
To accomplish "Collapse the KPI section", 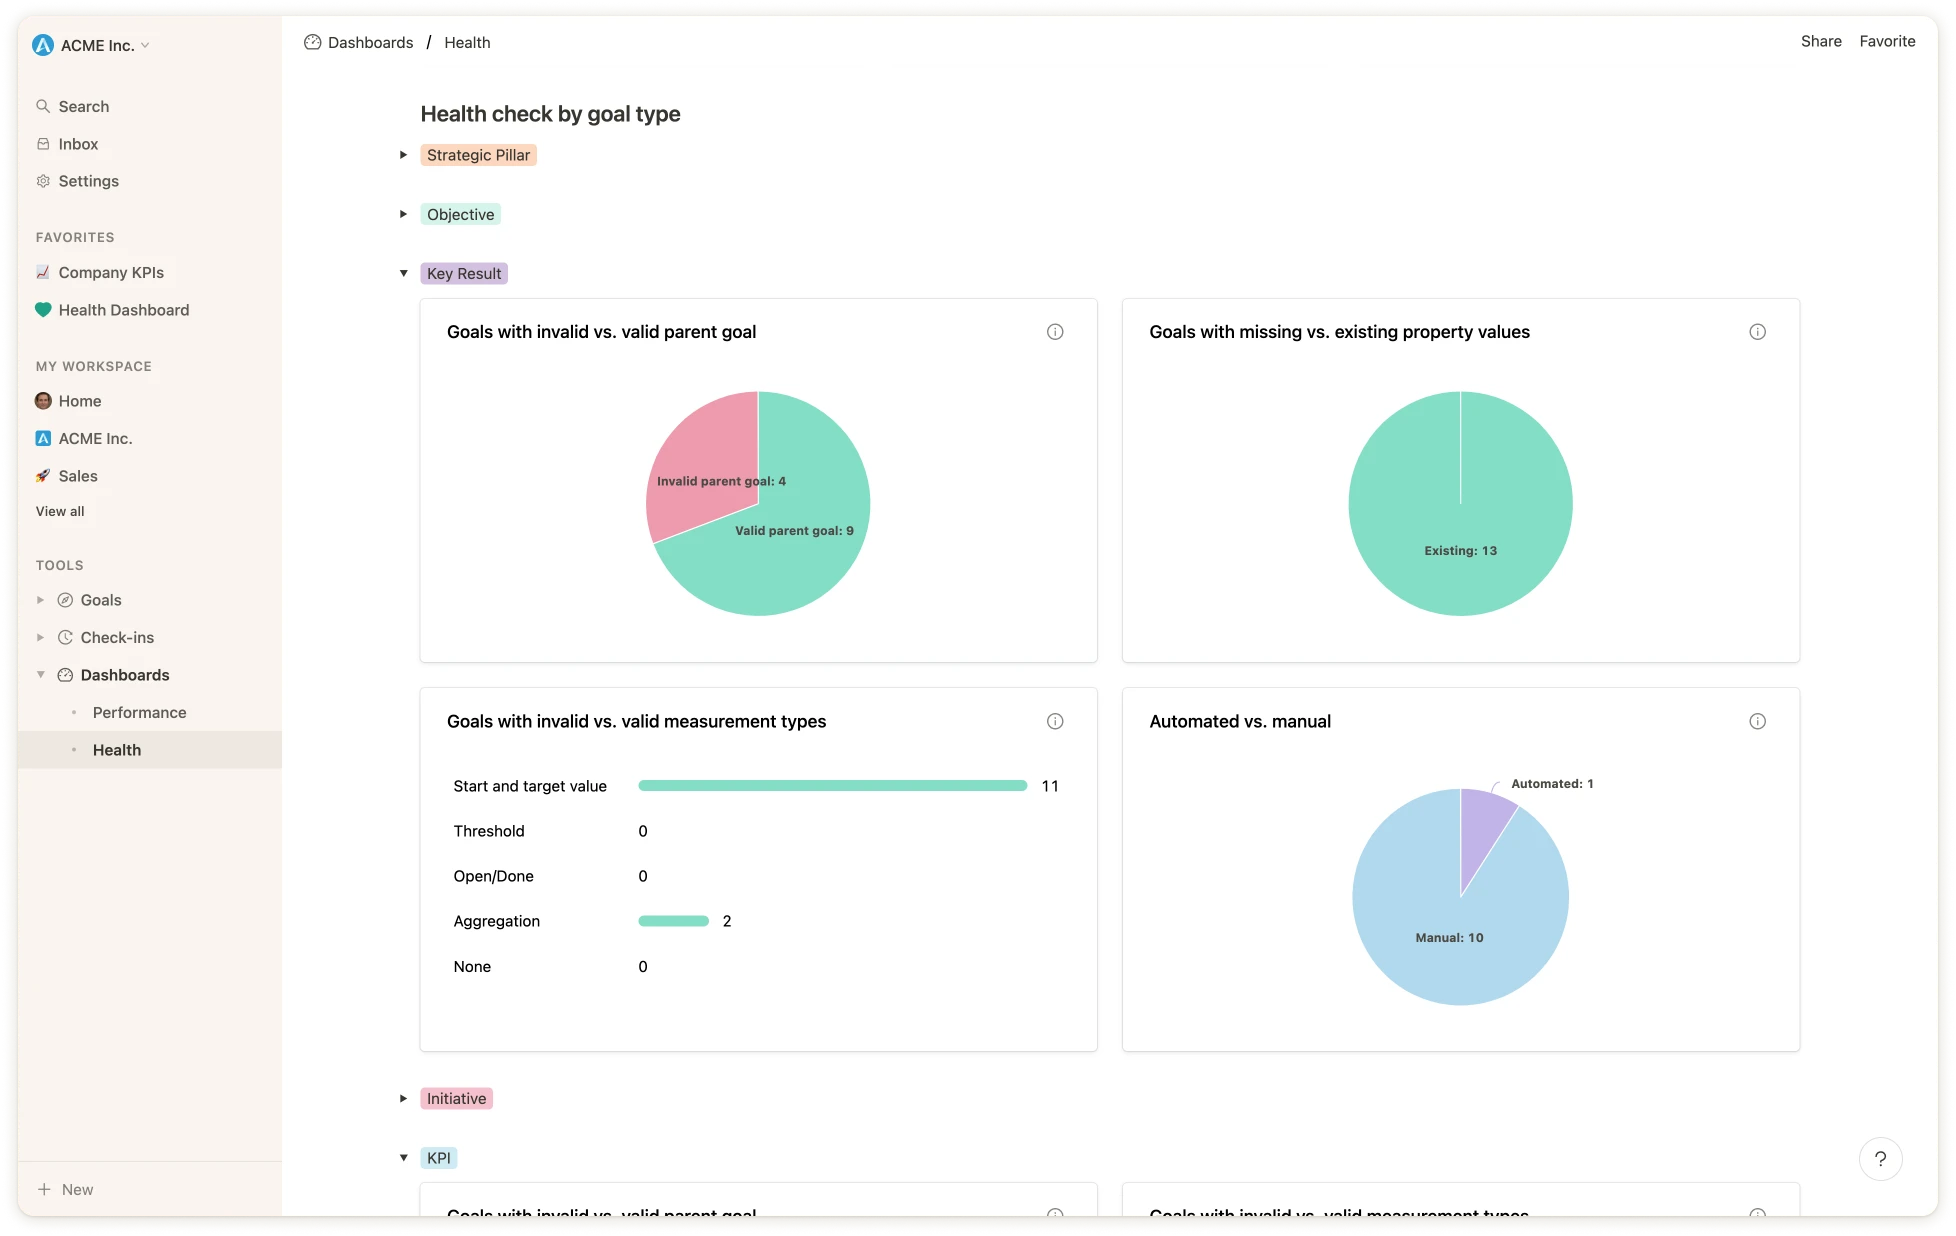I will (403, 1158).
